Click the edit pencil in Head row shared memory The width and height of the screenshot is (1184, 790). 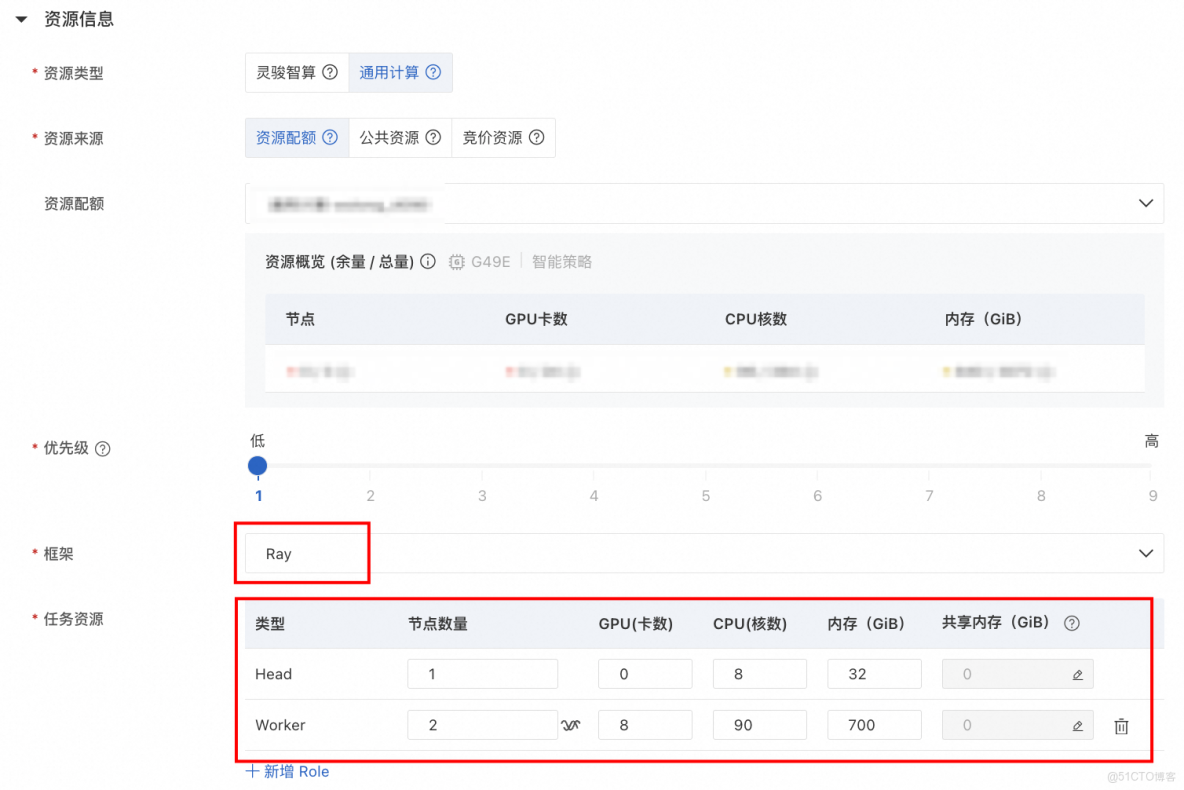pyautogui.click(x=1079, y=675)
